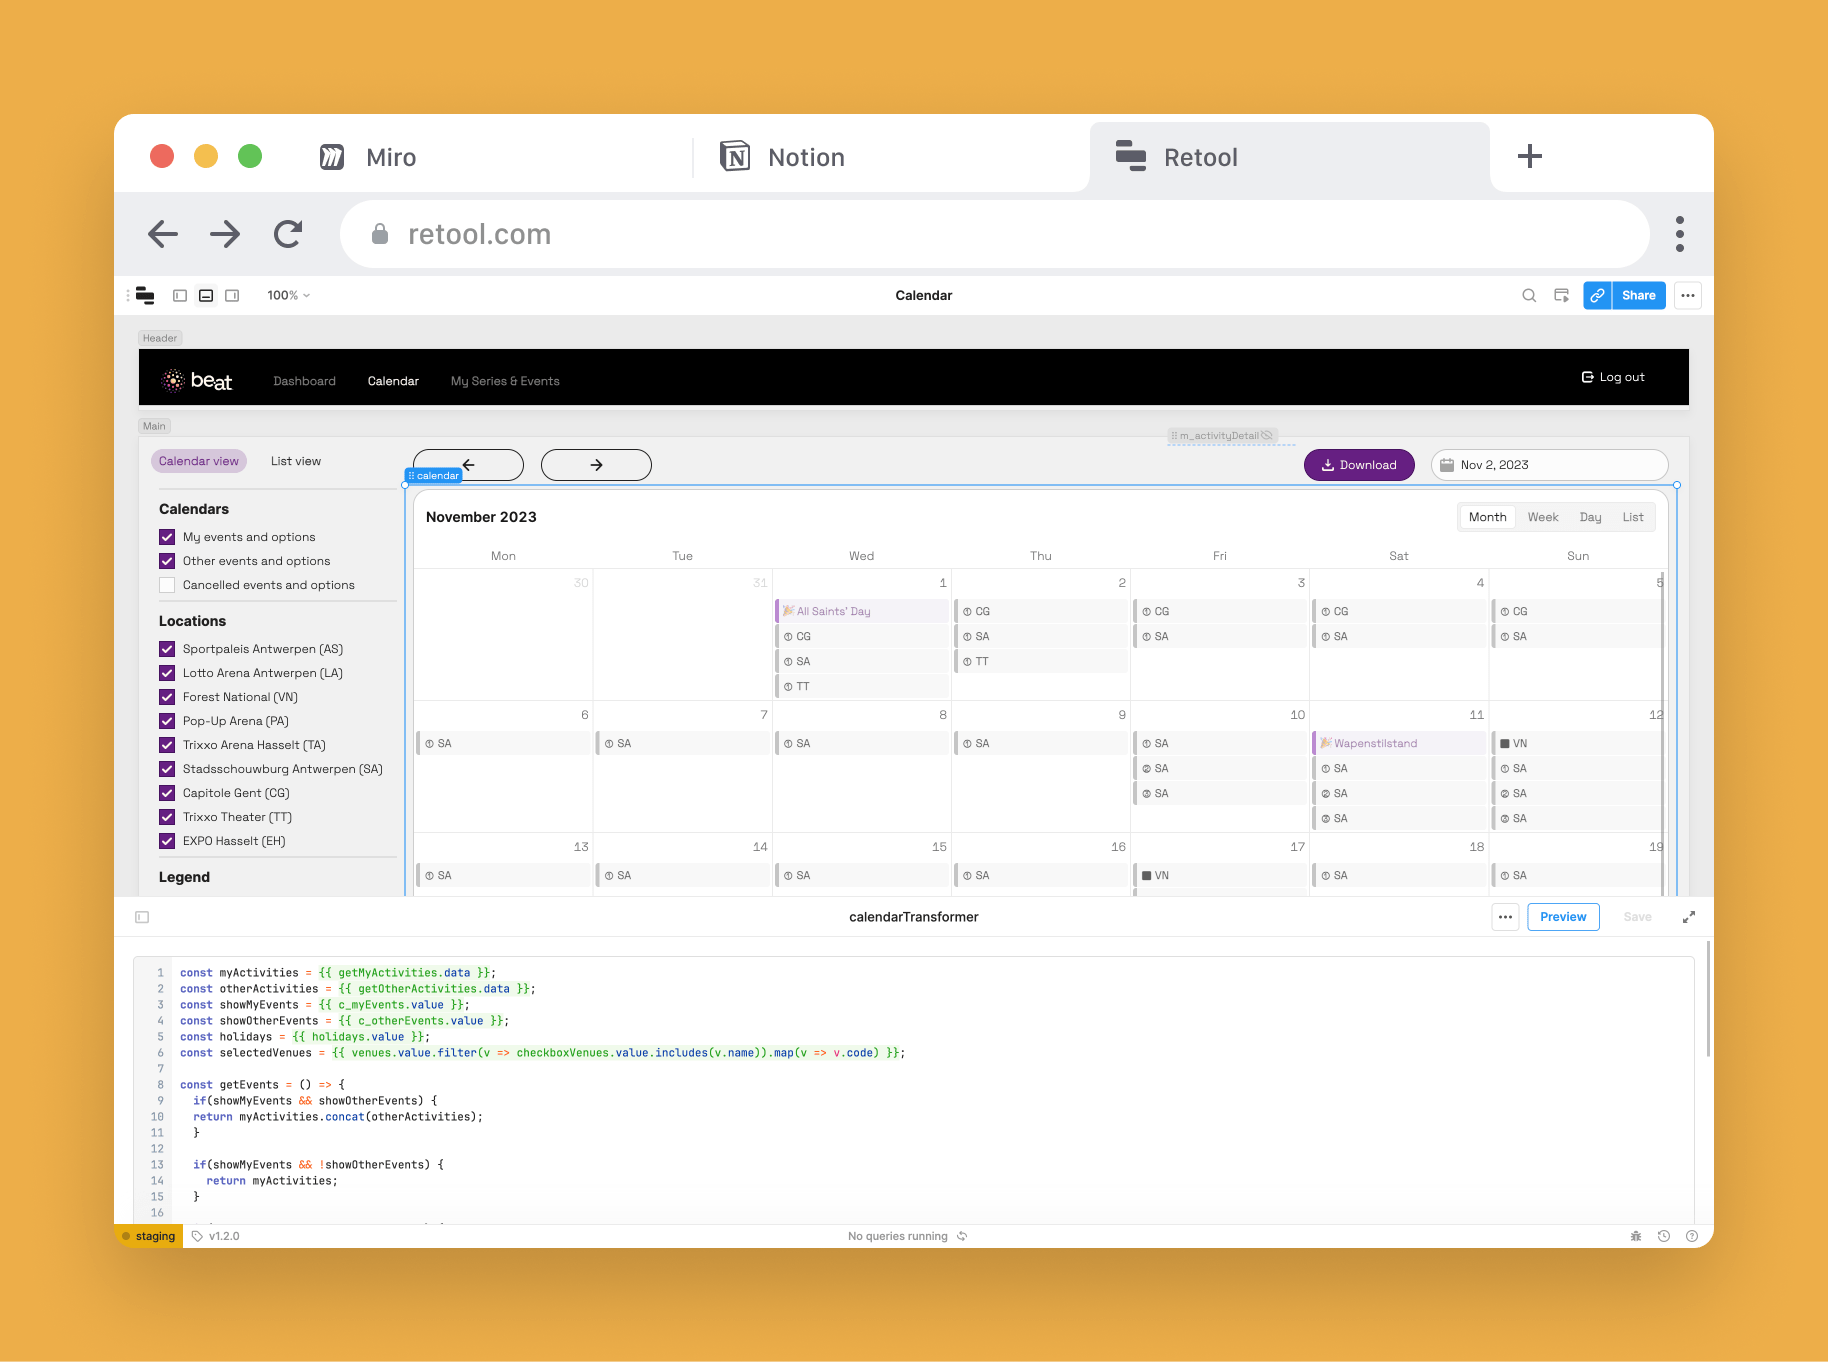
Task: Toggle Forest National (VN) checkbox
Action: click(167, 697)
